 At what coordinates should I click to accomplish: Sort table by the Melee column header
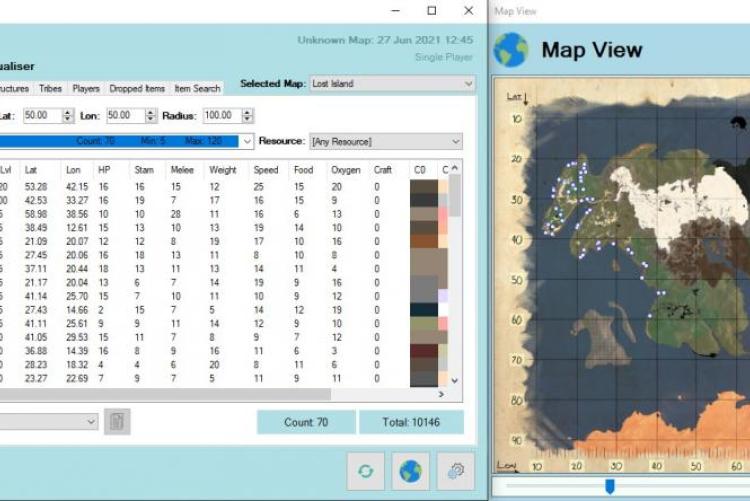pos(181,170)
